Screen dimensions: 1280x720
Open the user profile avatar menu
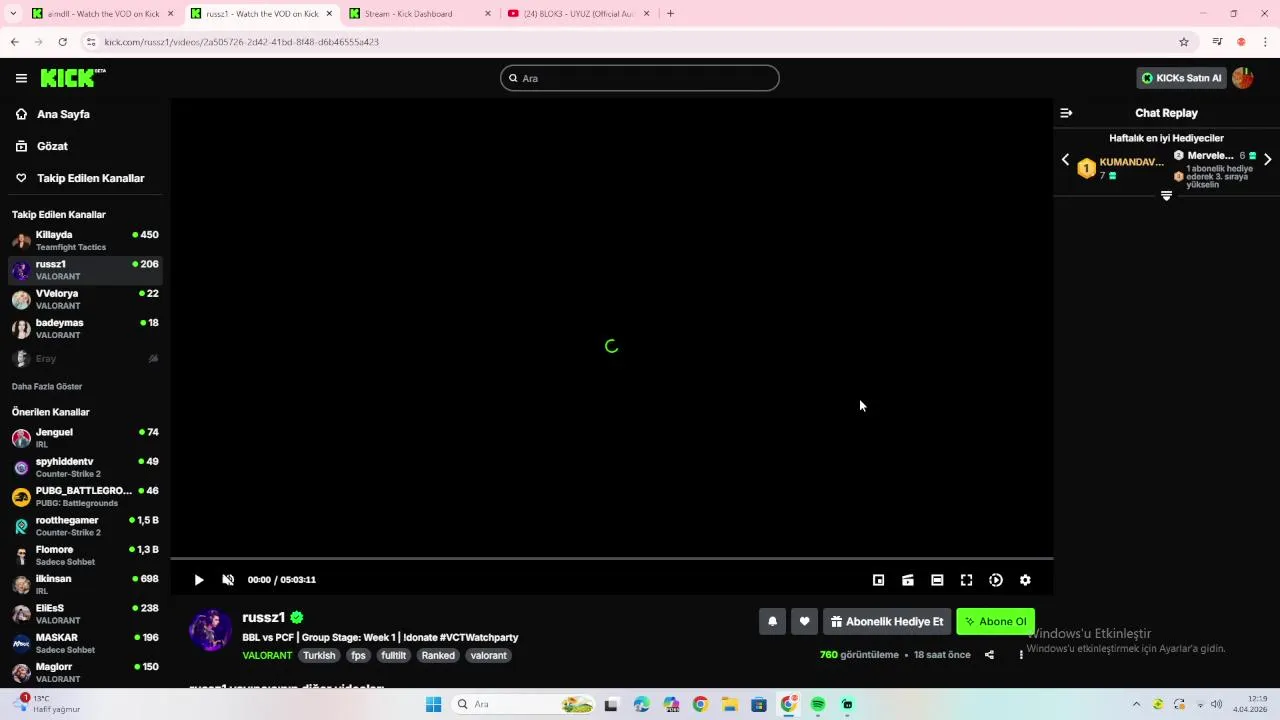(1243, 78)
